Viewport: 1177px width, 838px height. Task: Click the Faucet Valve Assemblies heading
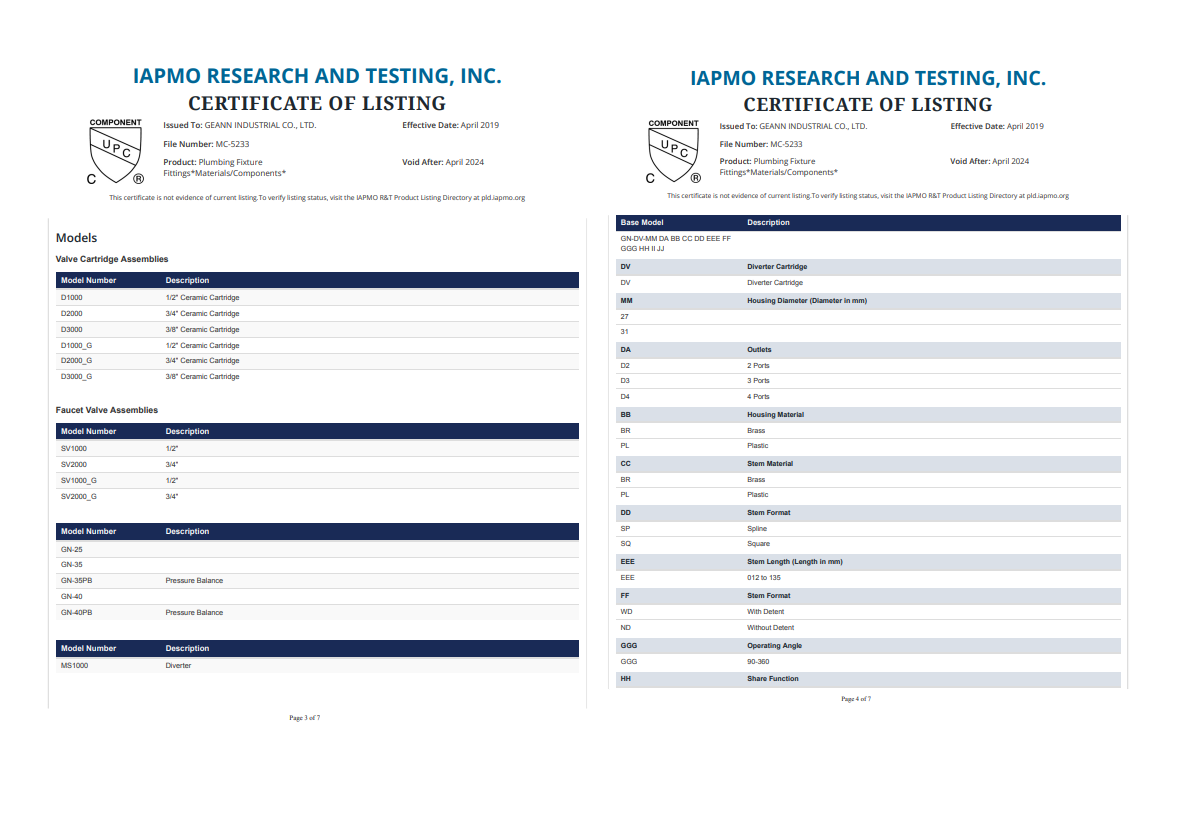[x=107, y=410]
